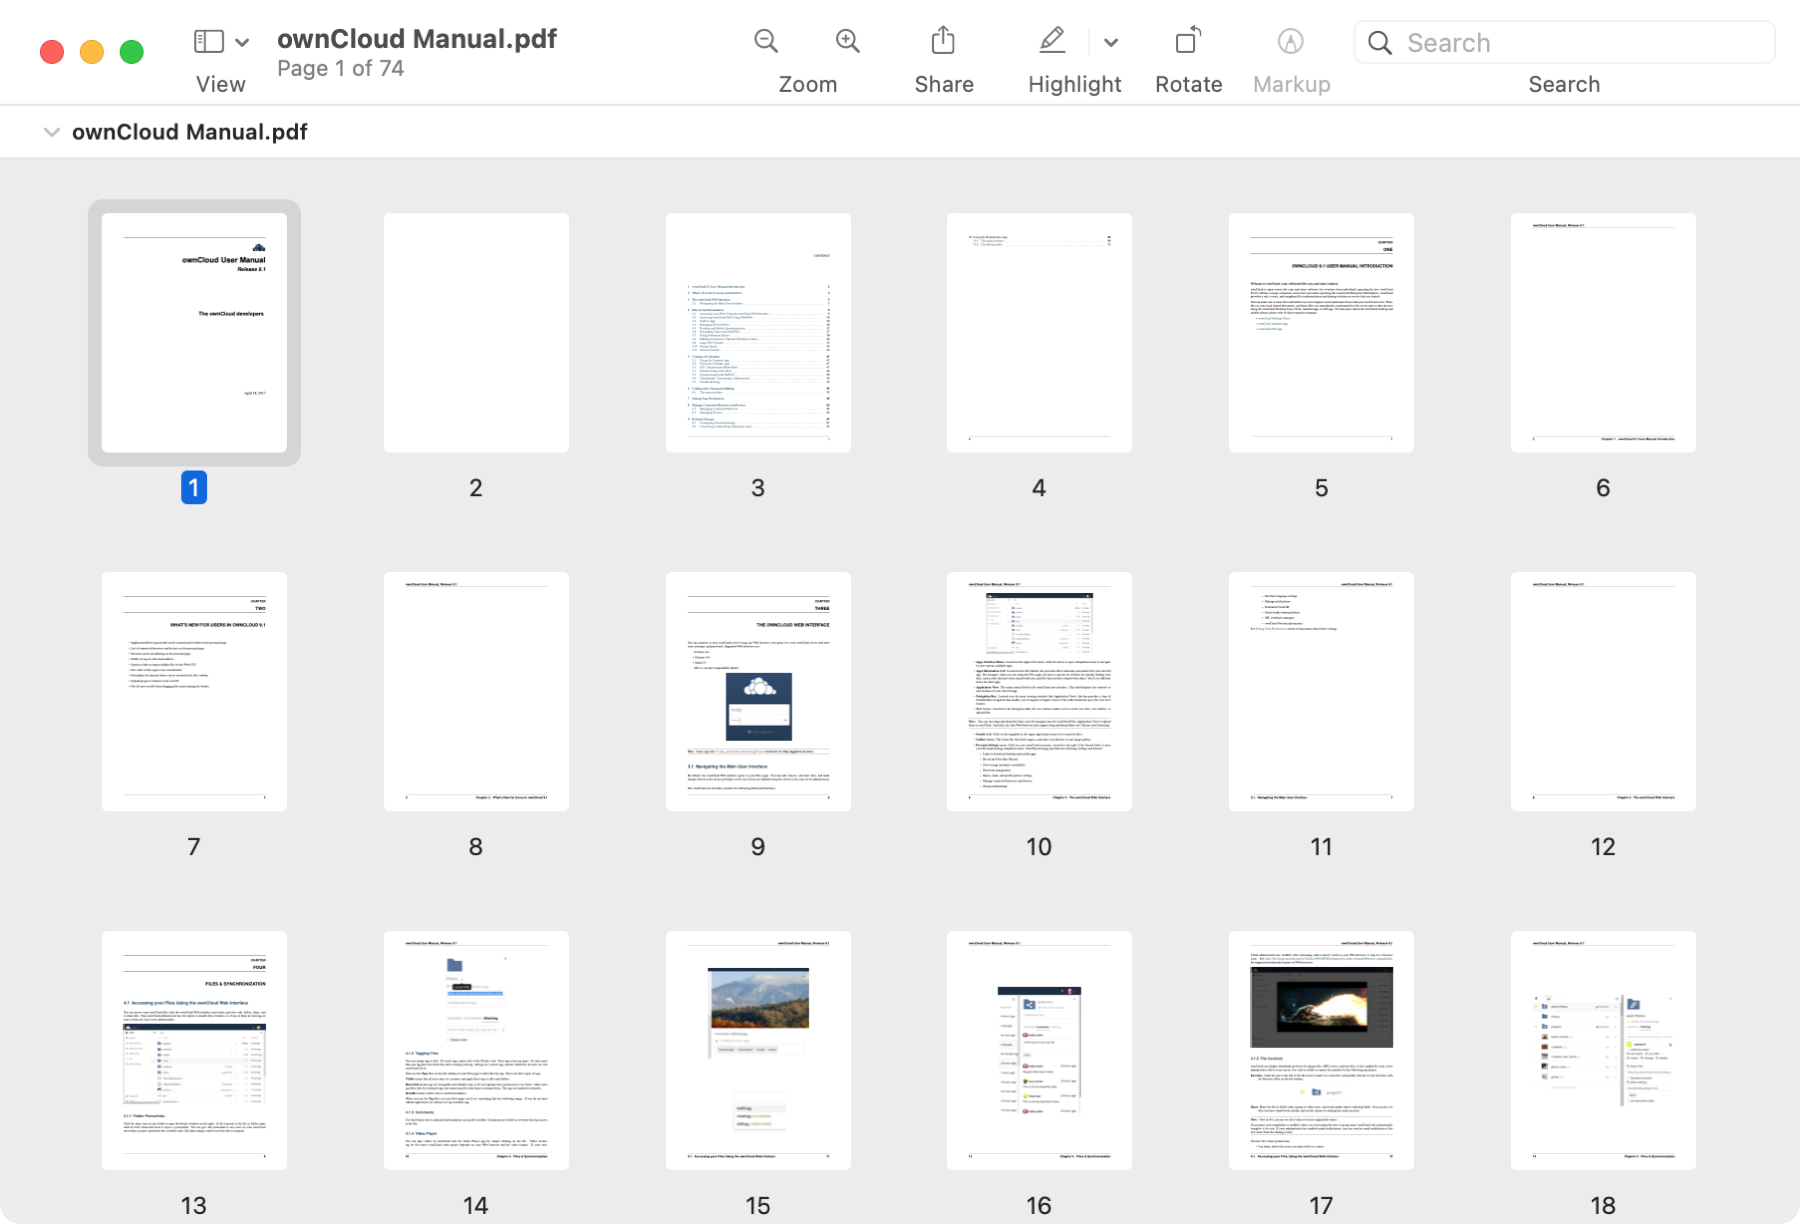This screenshot has width=1800, height=1224.
Task: Collapse the ownCloud Manual.pdf section
Action: tap(52, 132)
